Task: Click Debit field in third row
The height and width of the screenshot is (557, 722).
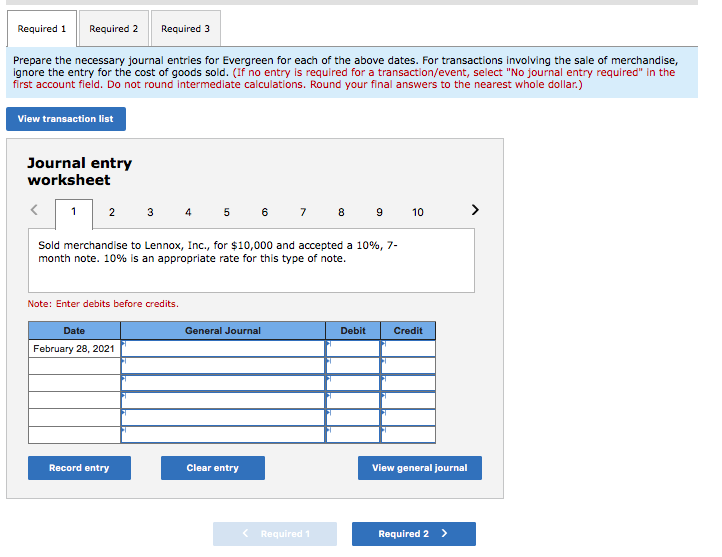Action: tap(353, 383)
